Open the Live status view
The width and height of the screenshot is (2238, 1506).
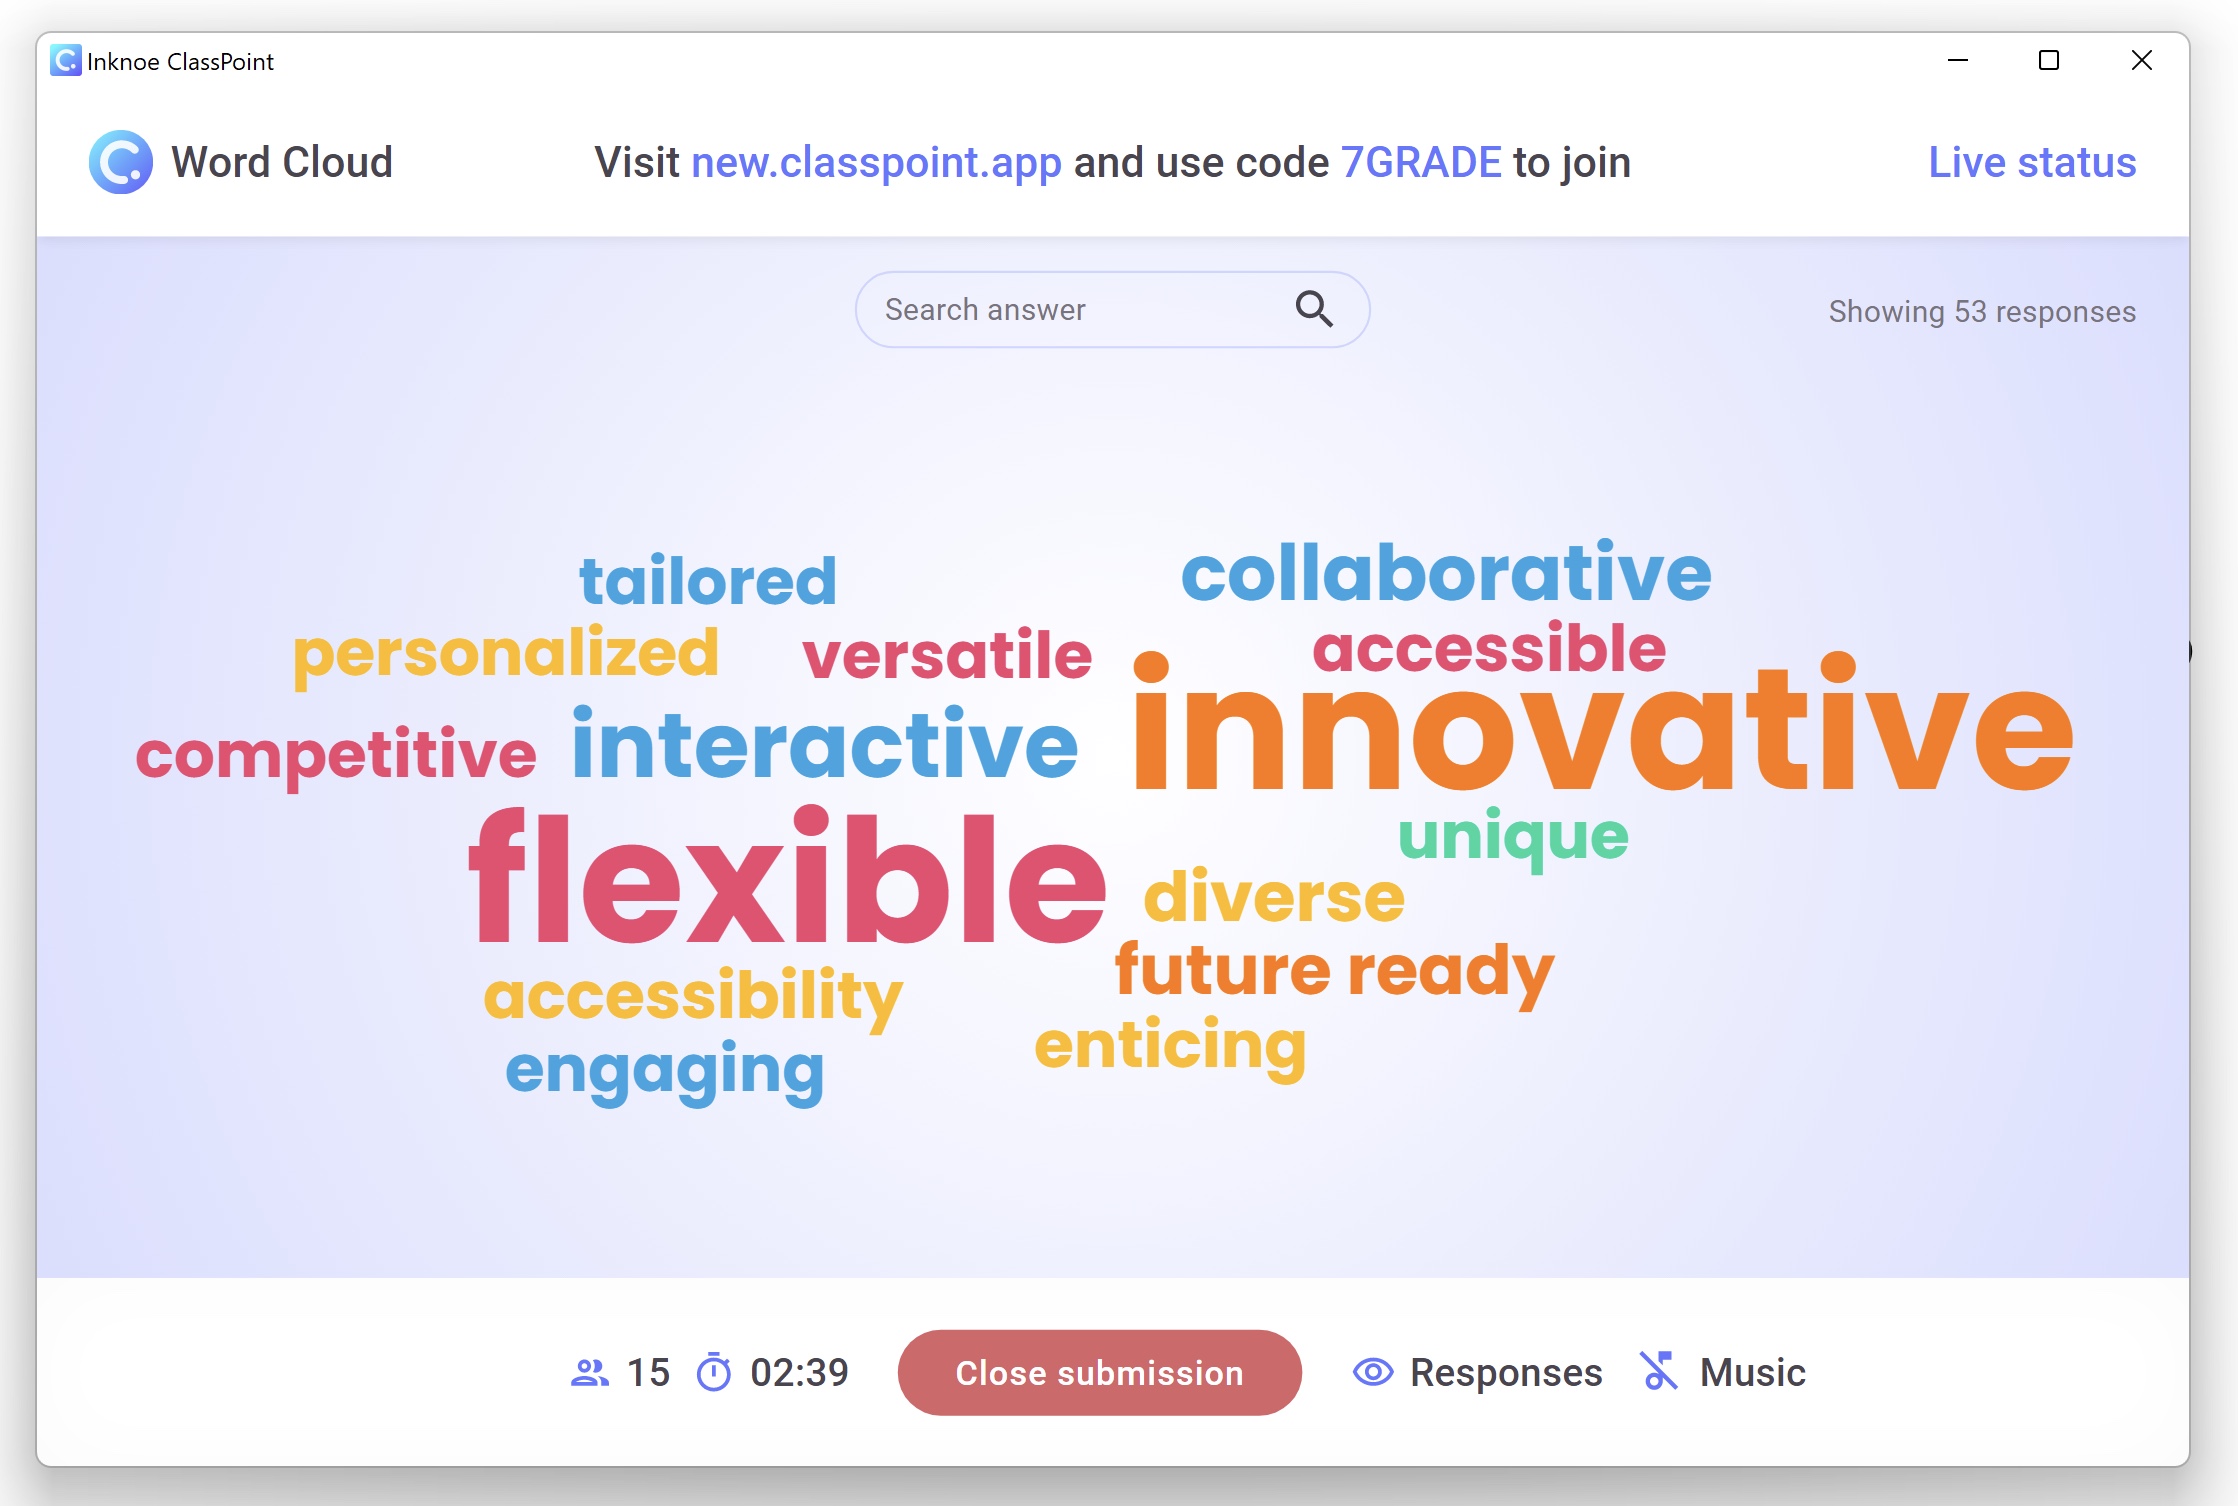2032,161
